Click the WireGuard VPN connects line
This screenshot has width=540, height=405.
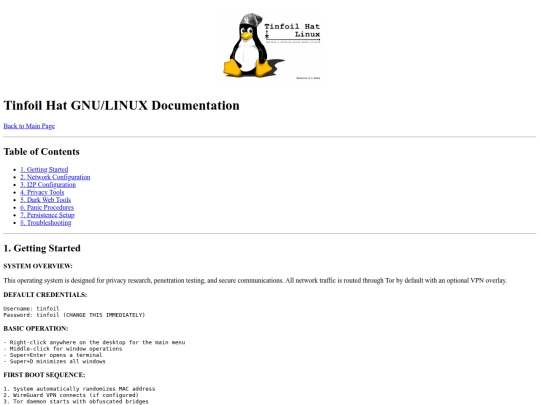(x=71, y=395)
